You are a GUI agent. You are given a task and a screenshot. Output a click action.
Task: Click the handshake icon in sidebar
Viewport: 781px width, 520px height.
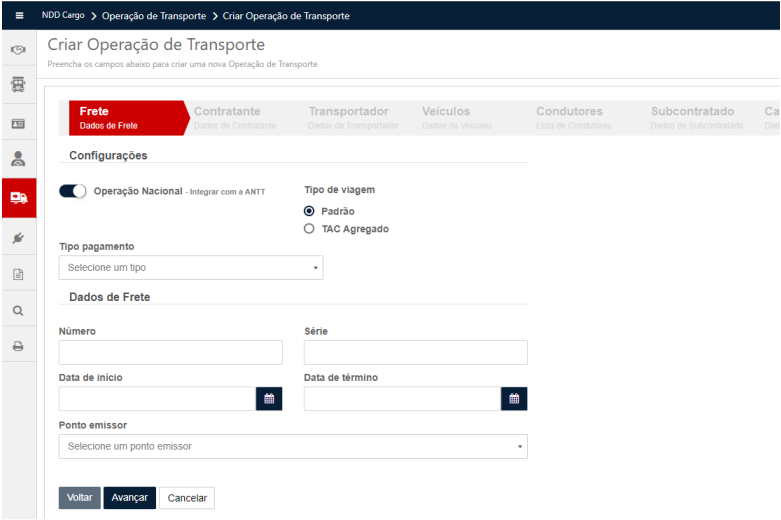point(18,48)
